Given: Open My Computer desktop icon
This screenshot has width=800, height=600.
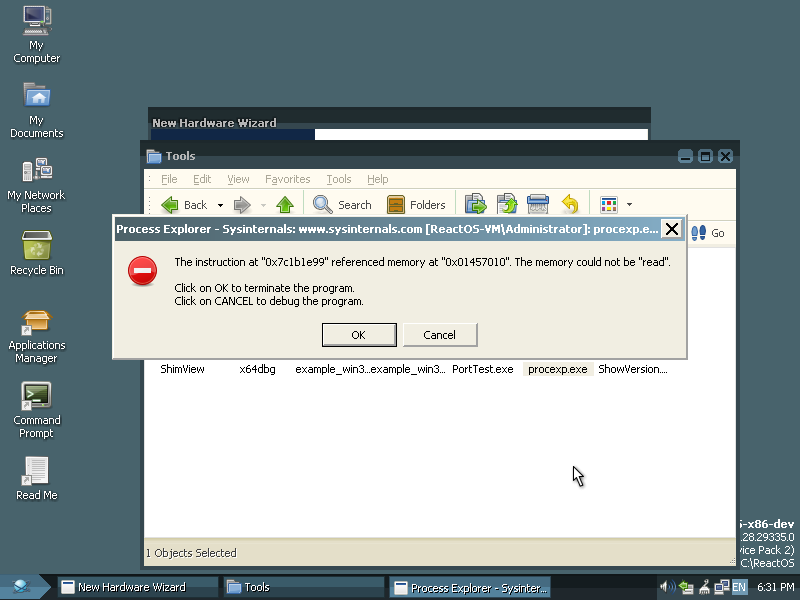Looking at the screenshot, I should (x=37, y=35).
